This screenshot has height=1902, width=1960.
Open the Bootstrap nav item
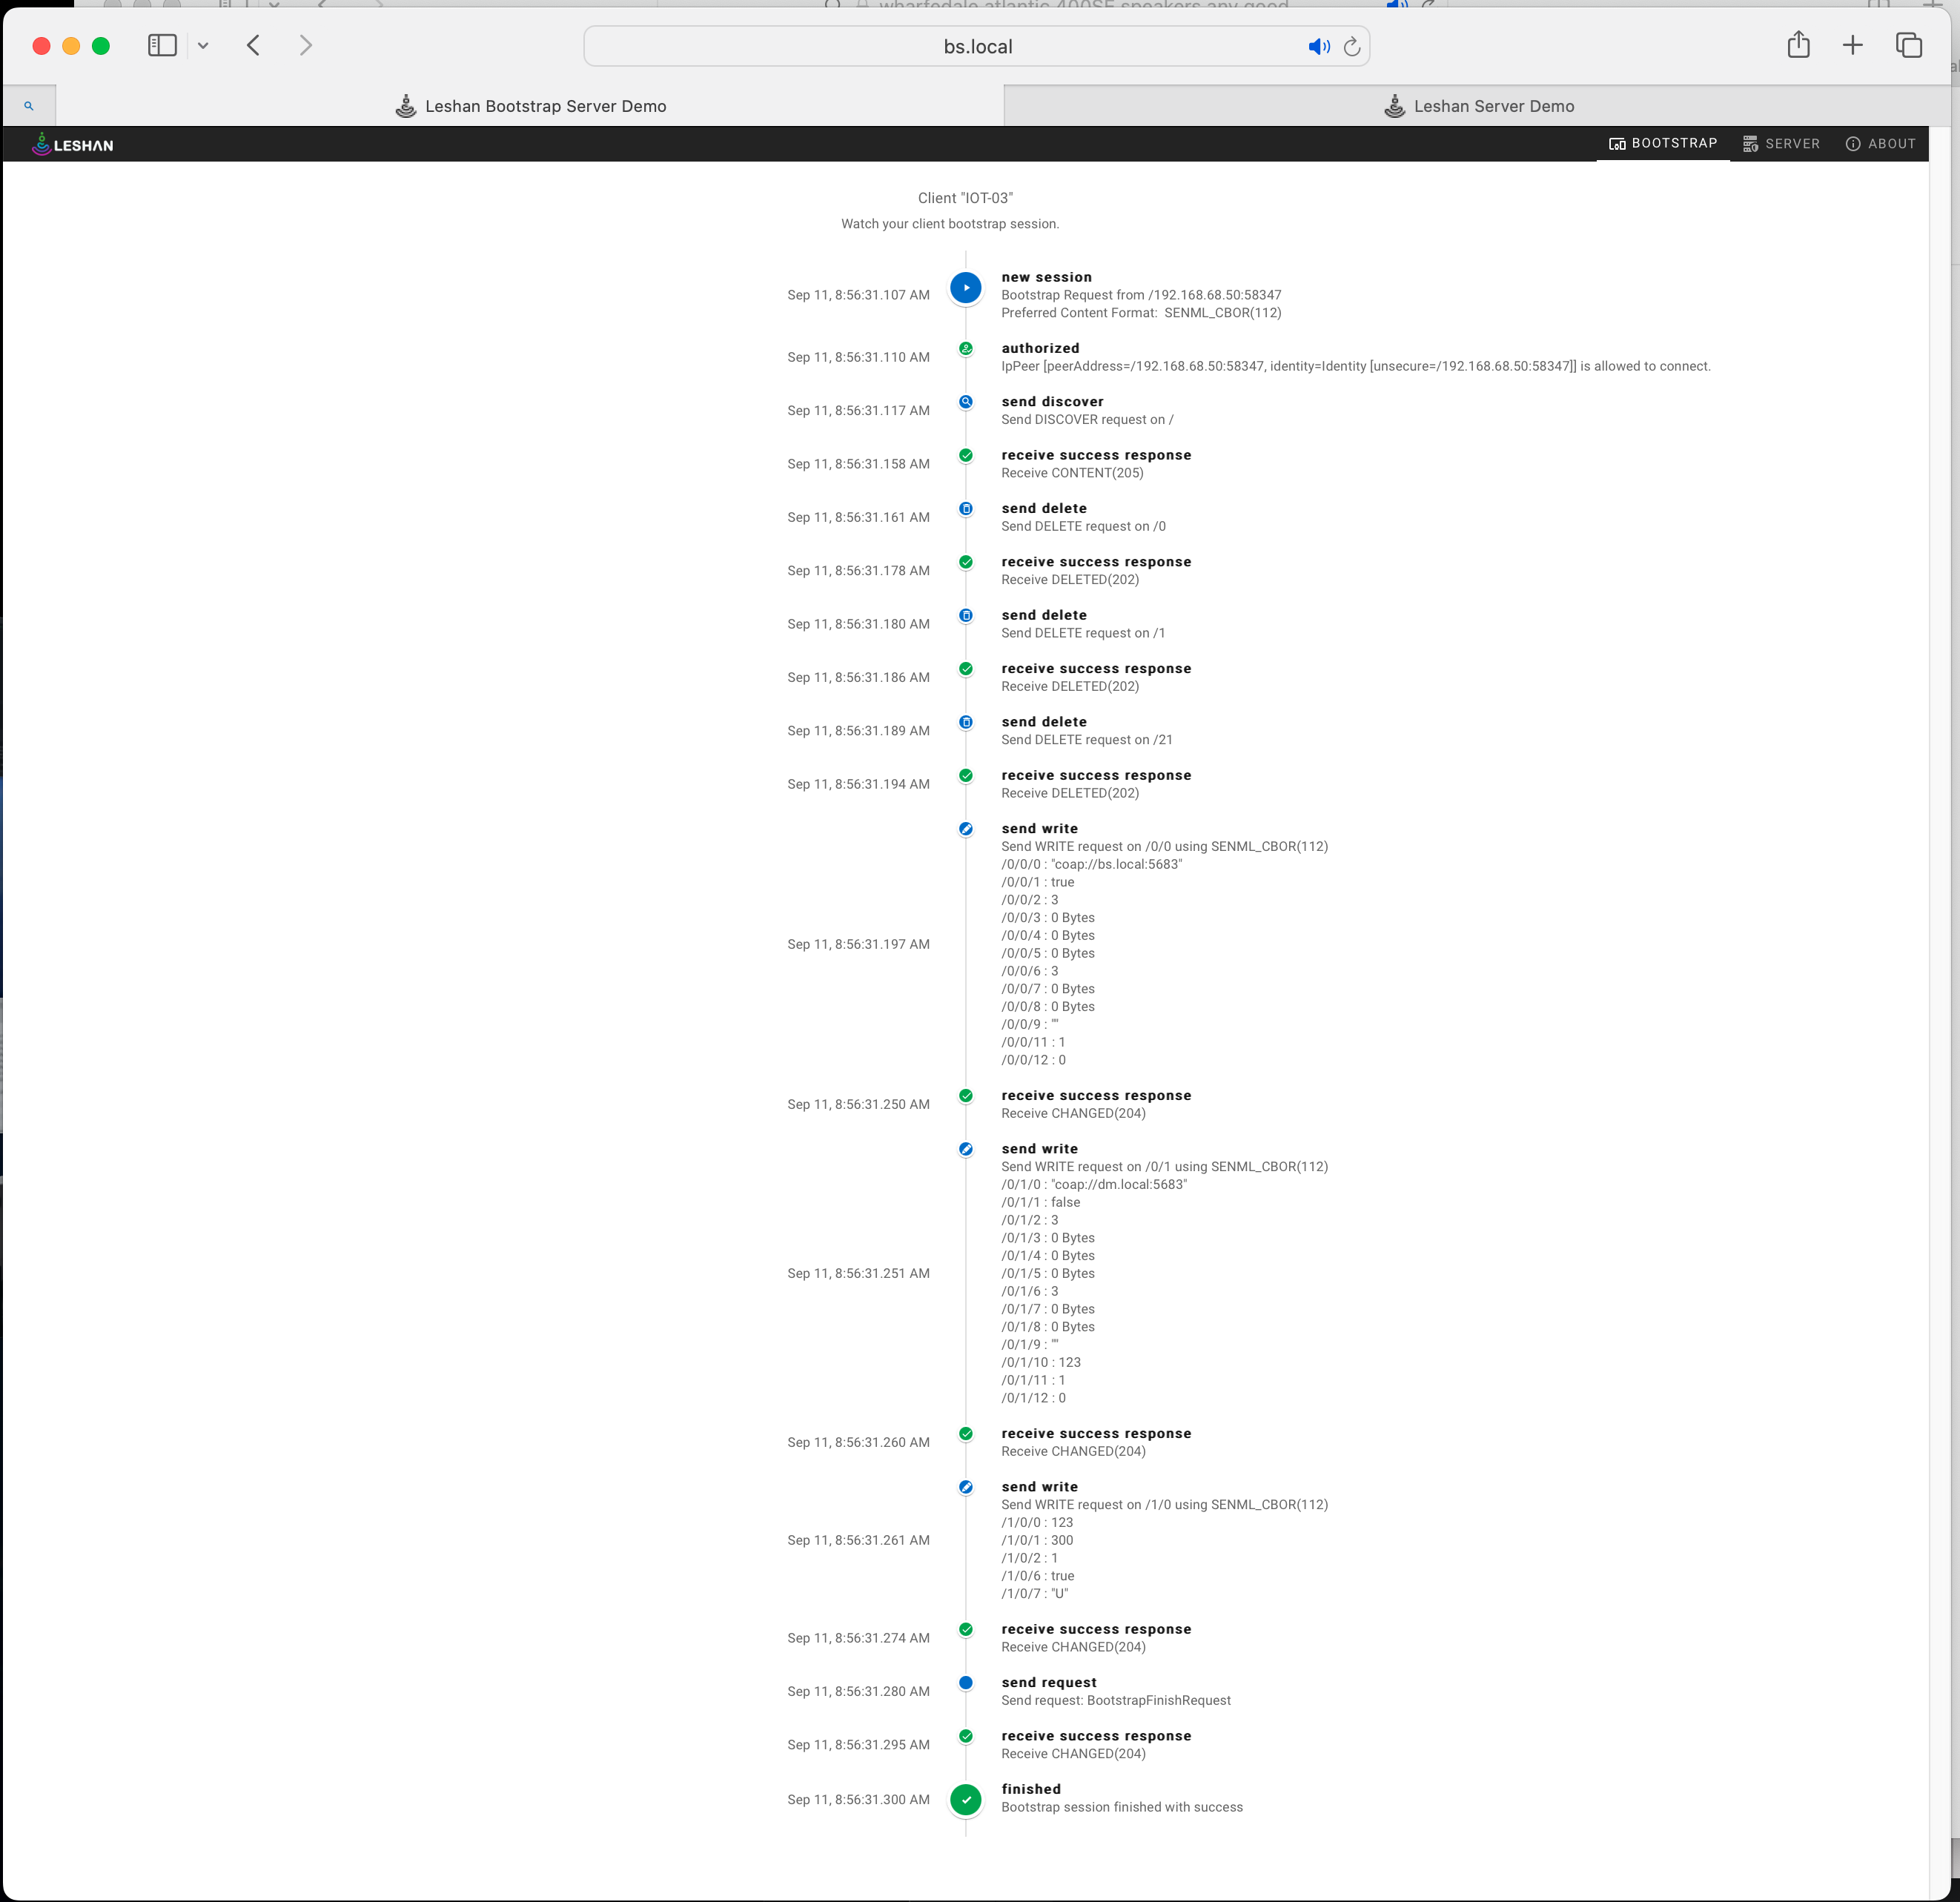(1662, 143)
